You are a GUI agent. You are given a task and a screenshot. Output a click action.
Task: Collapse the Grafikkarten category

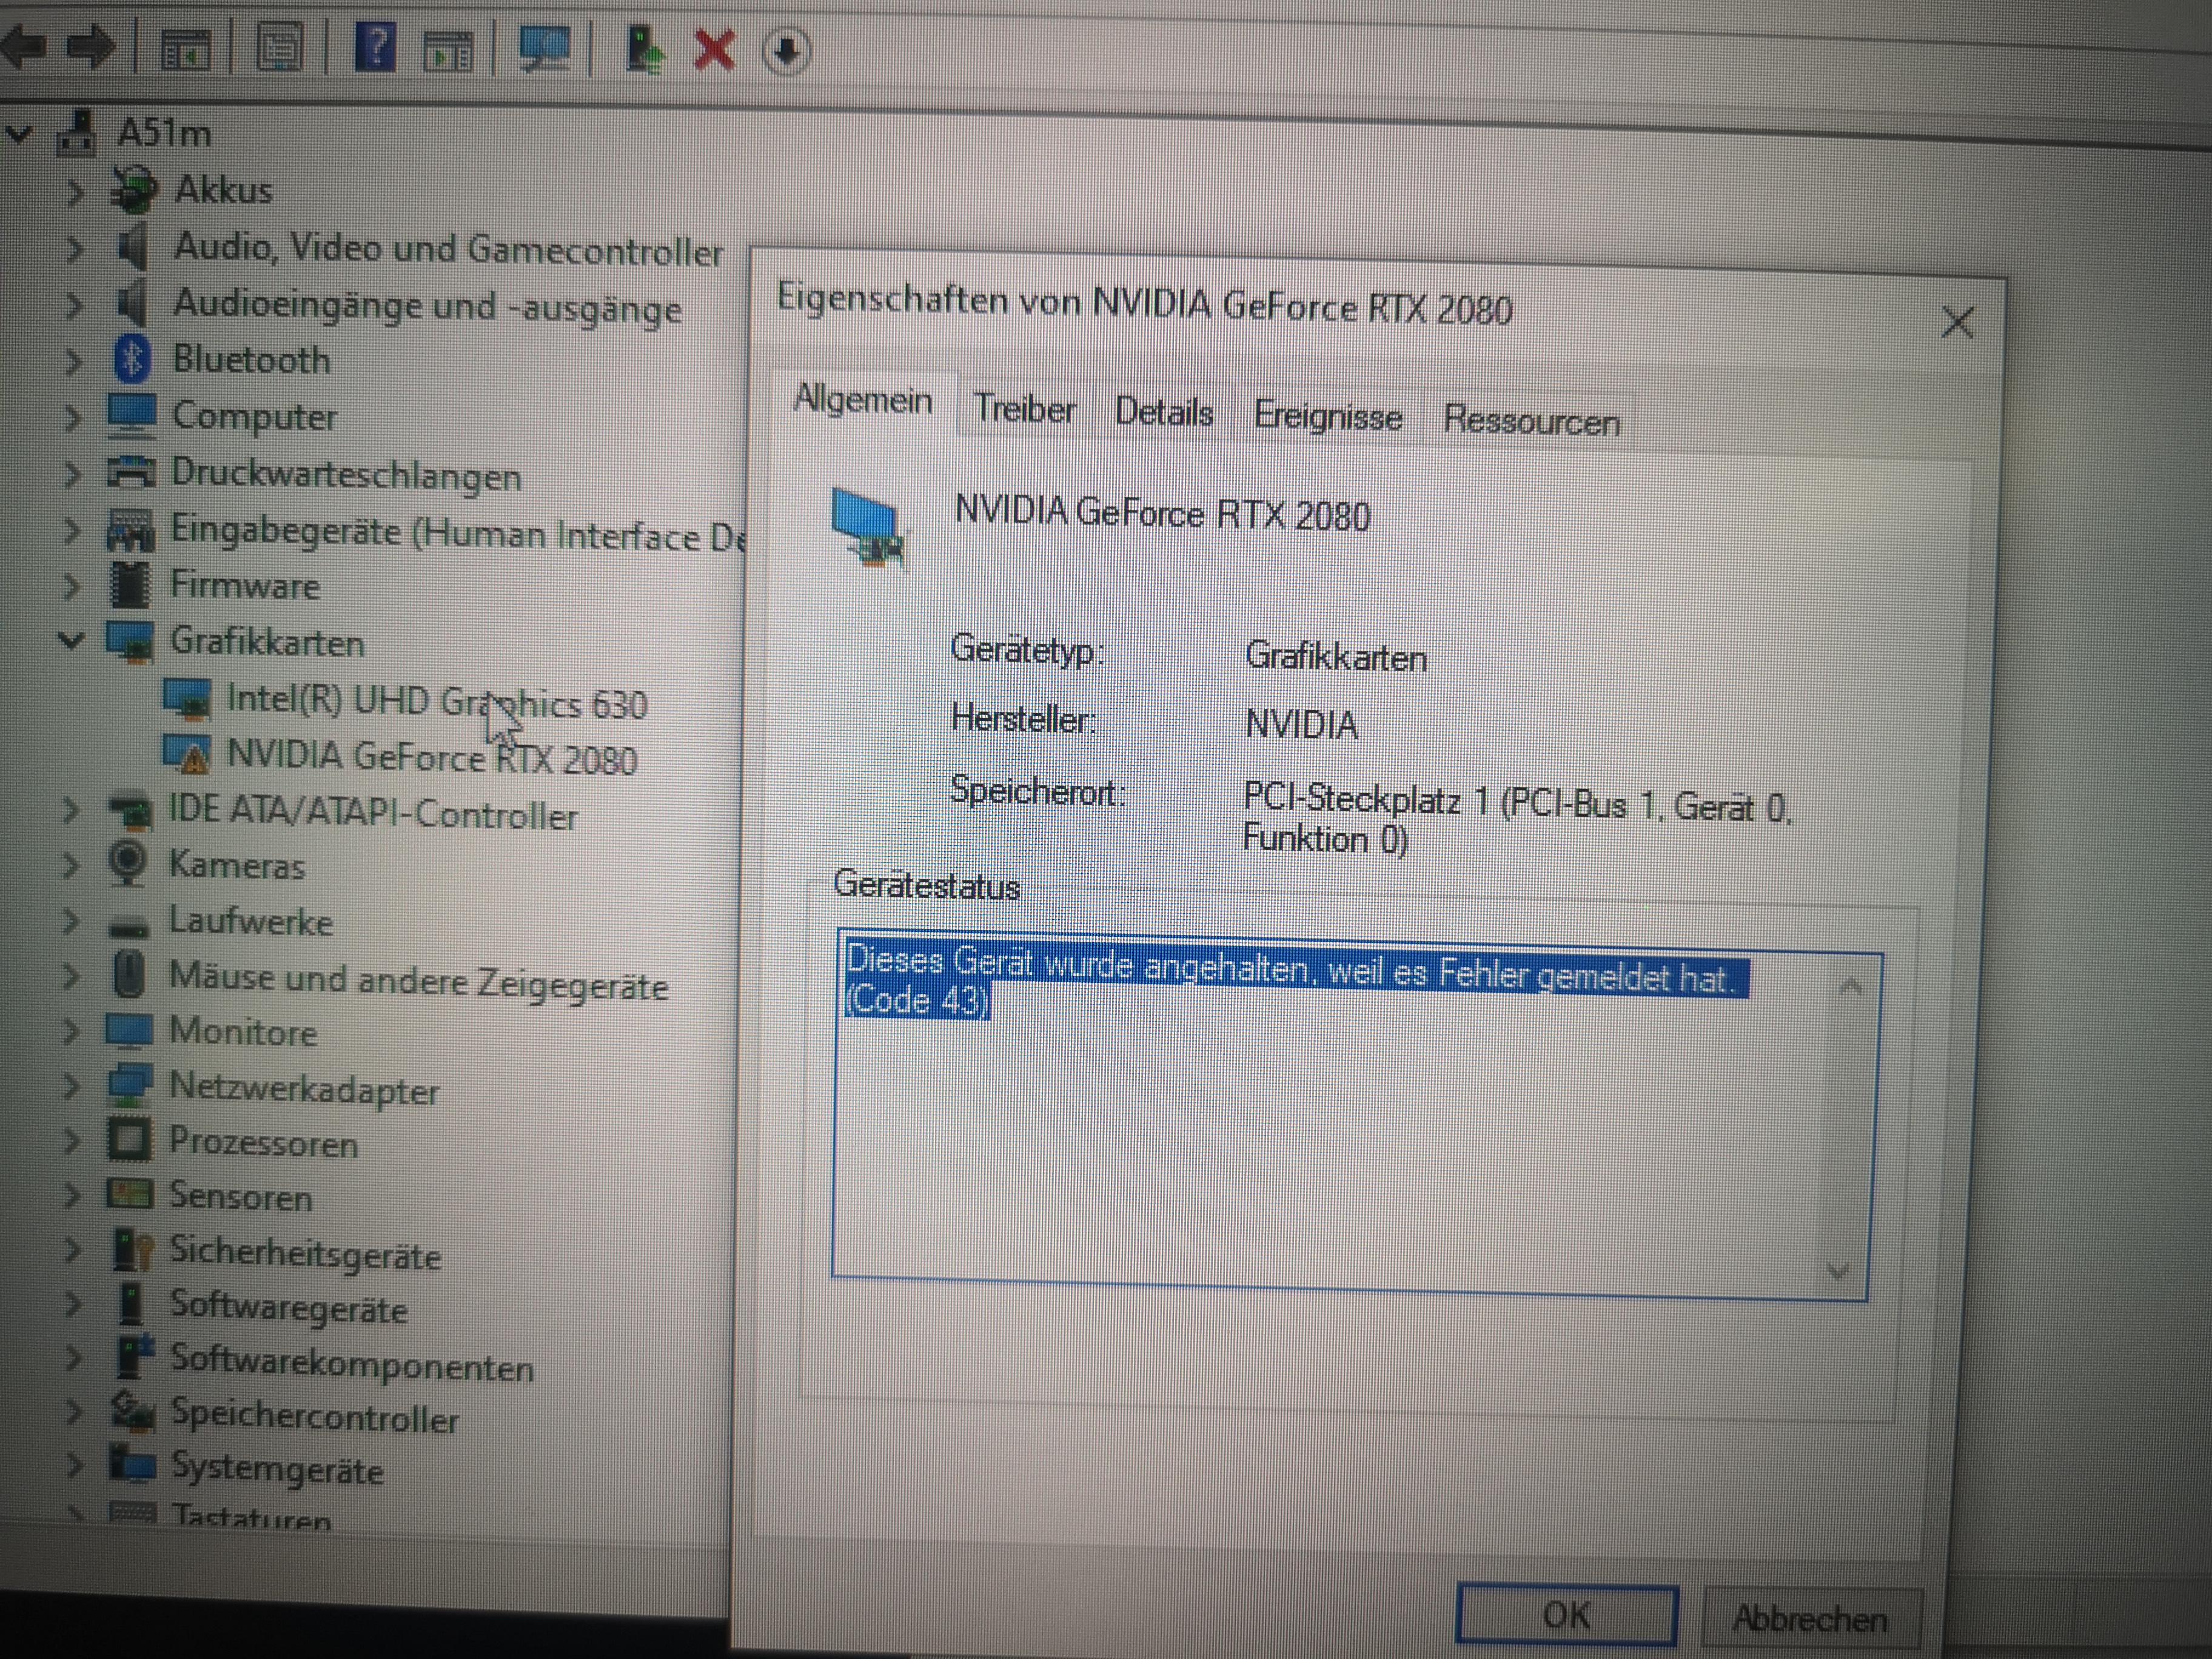70,640
